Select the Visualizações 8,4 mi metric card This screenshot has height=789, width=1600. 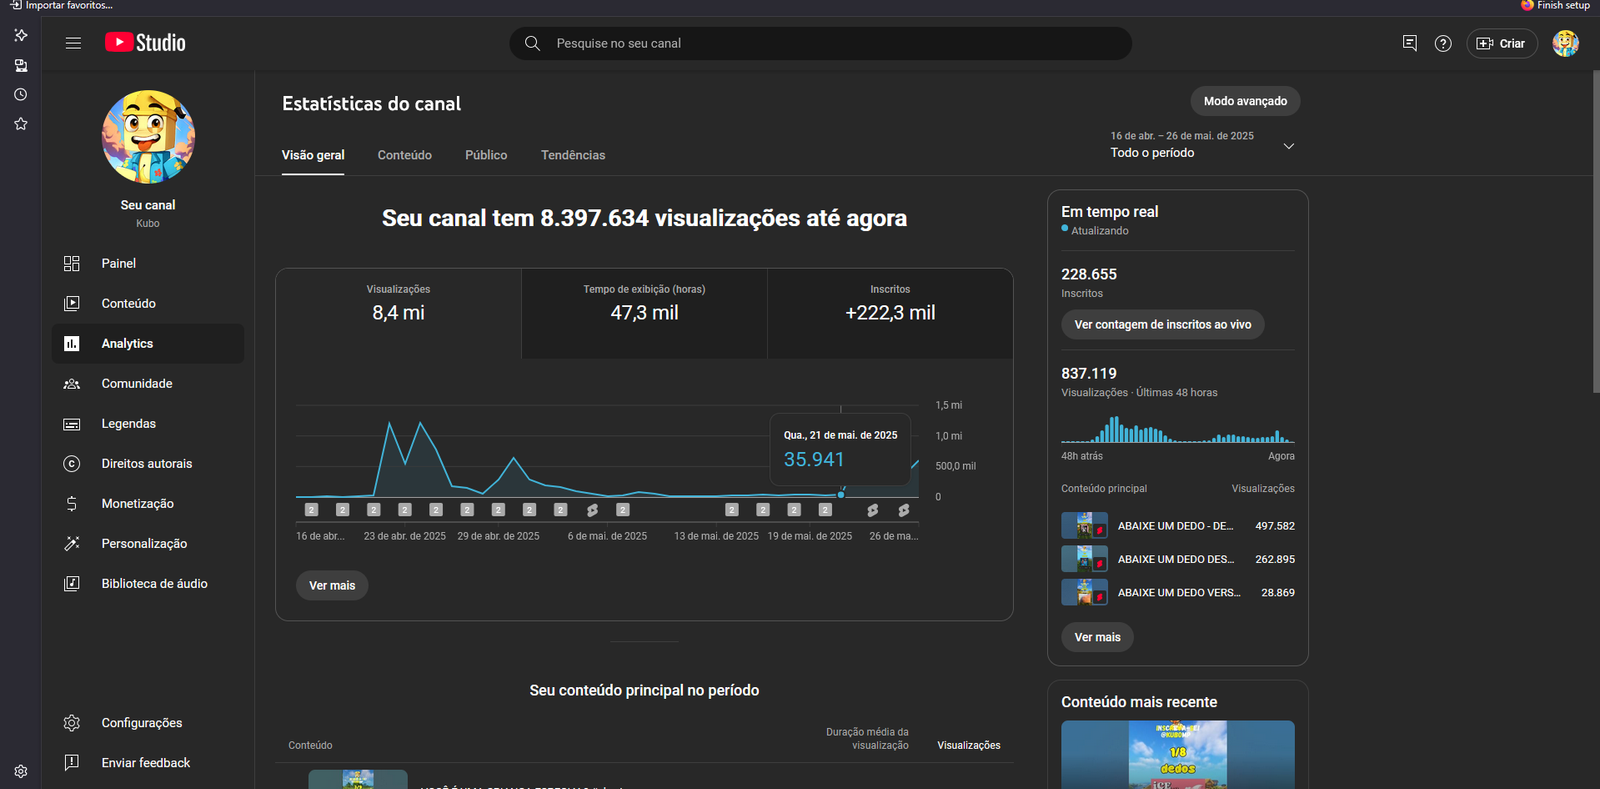click(x=398, y=313)
